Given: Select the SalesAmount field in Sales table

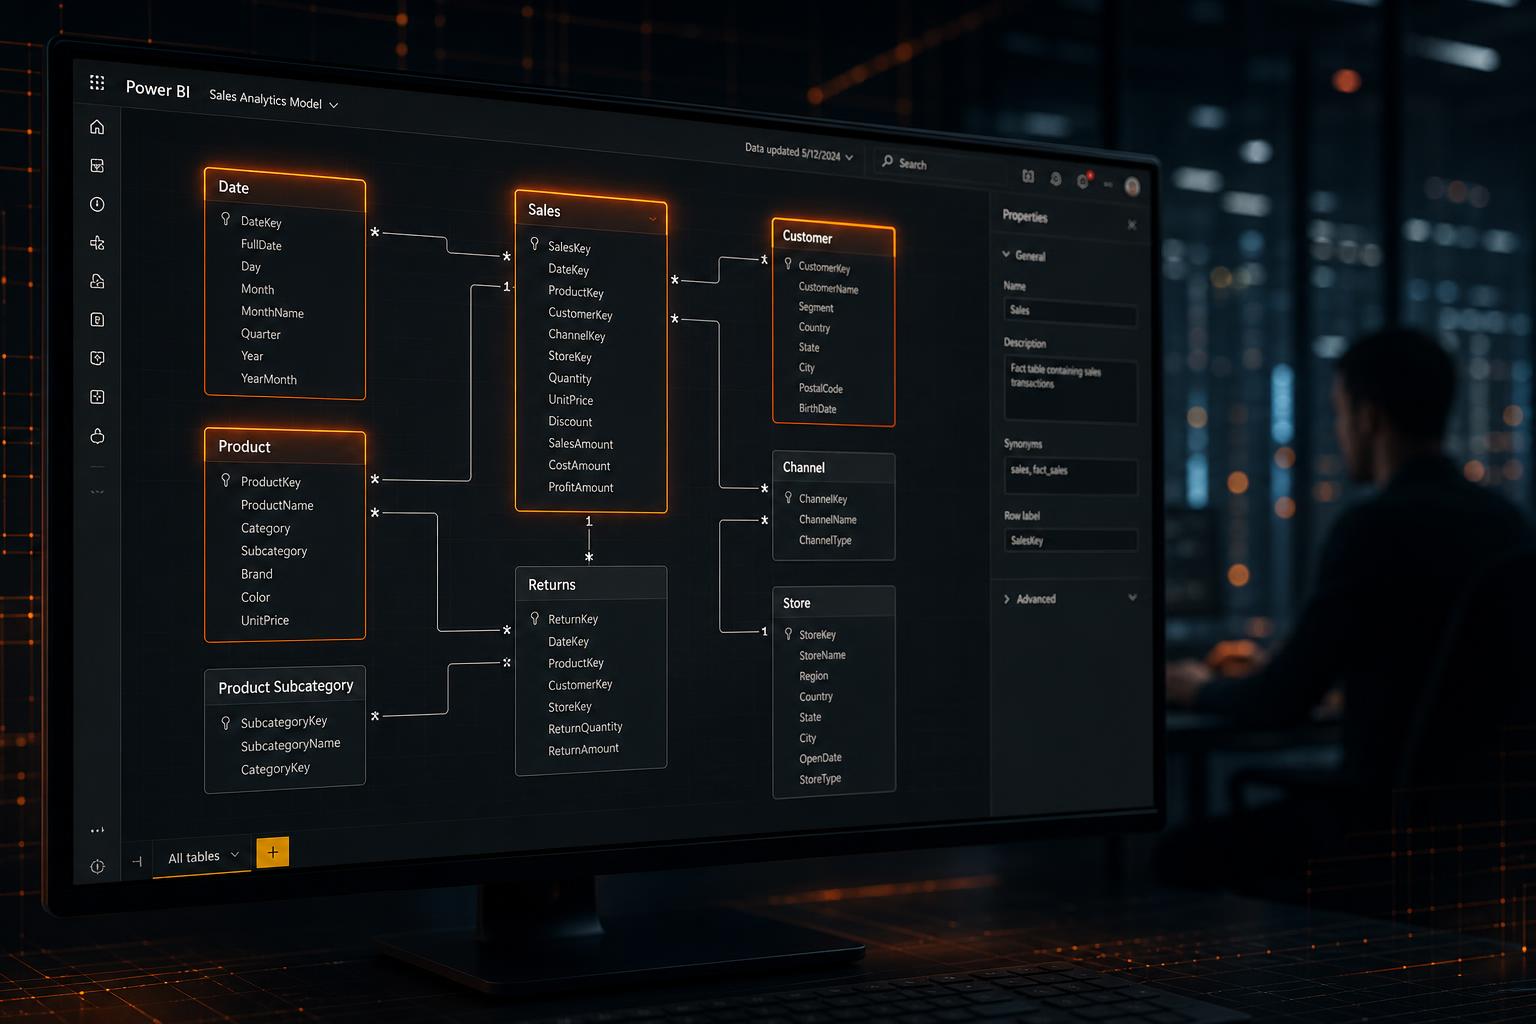Looking at the screenshot, I should point(581,444).
